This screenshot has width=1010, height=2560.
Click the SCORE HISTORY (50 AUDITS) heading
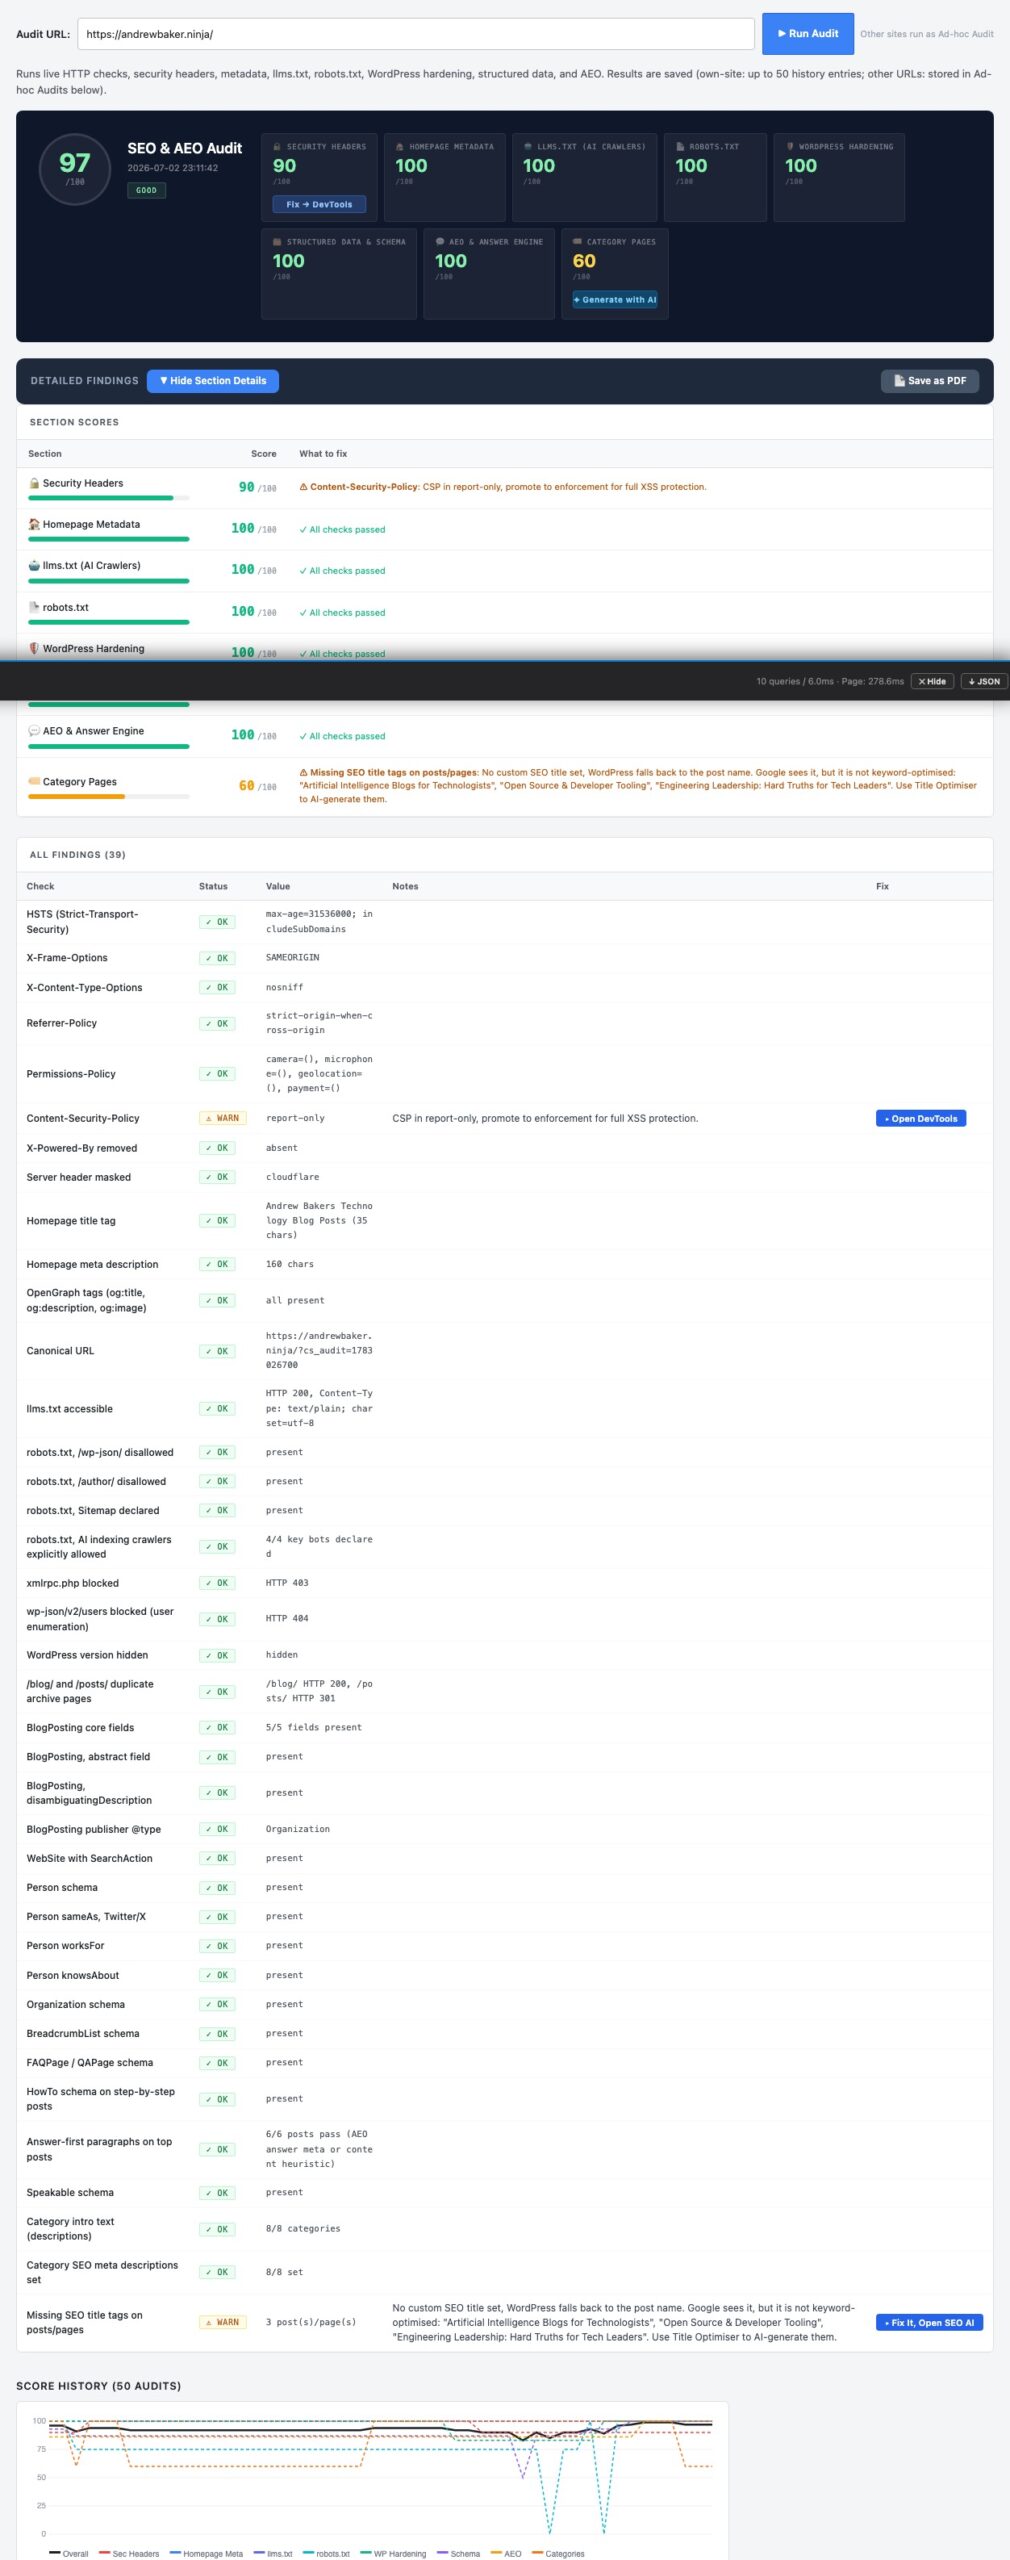(x=98, y=2386)
